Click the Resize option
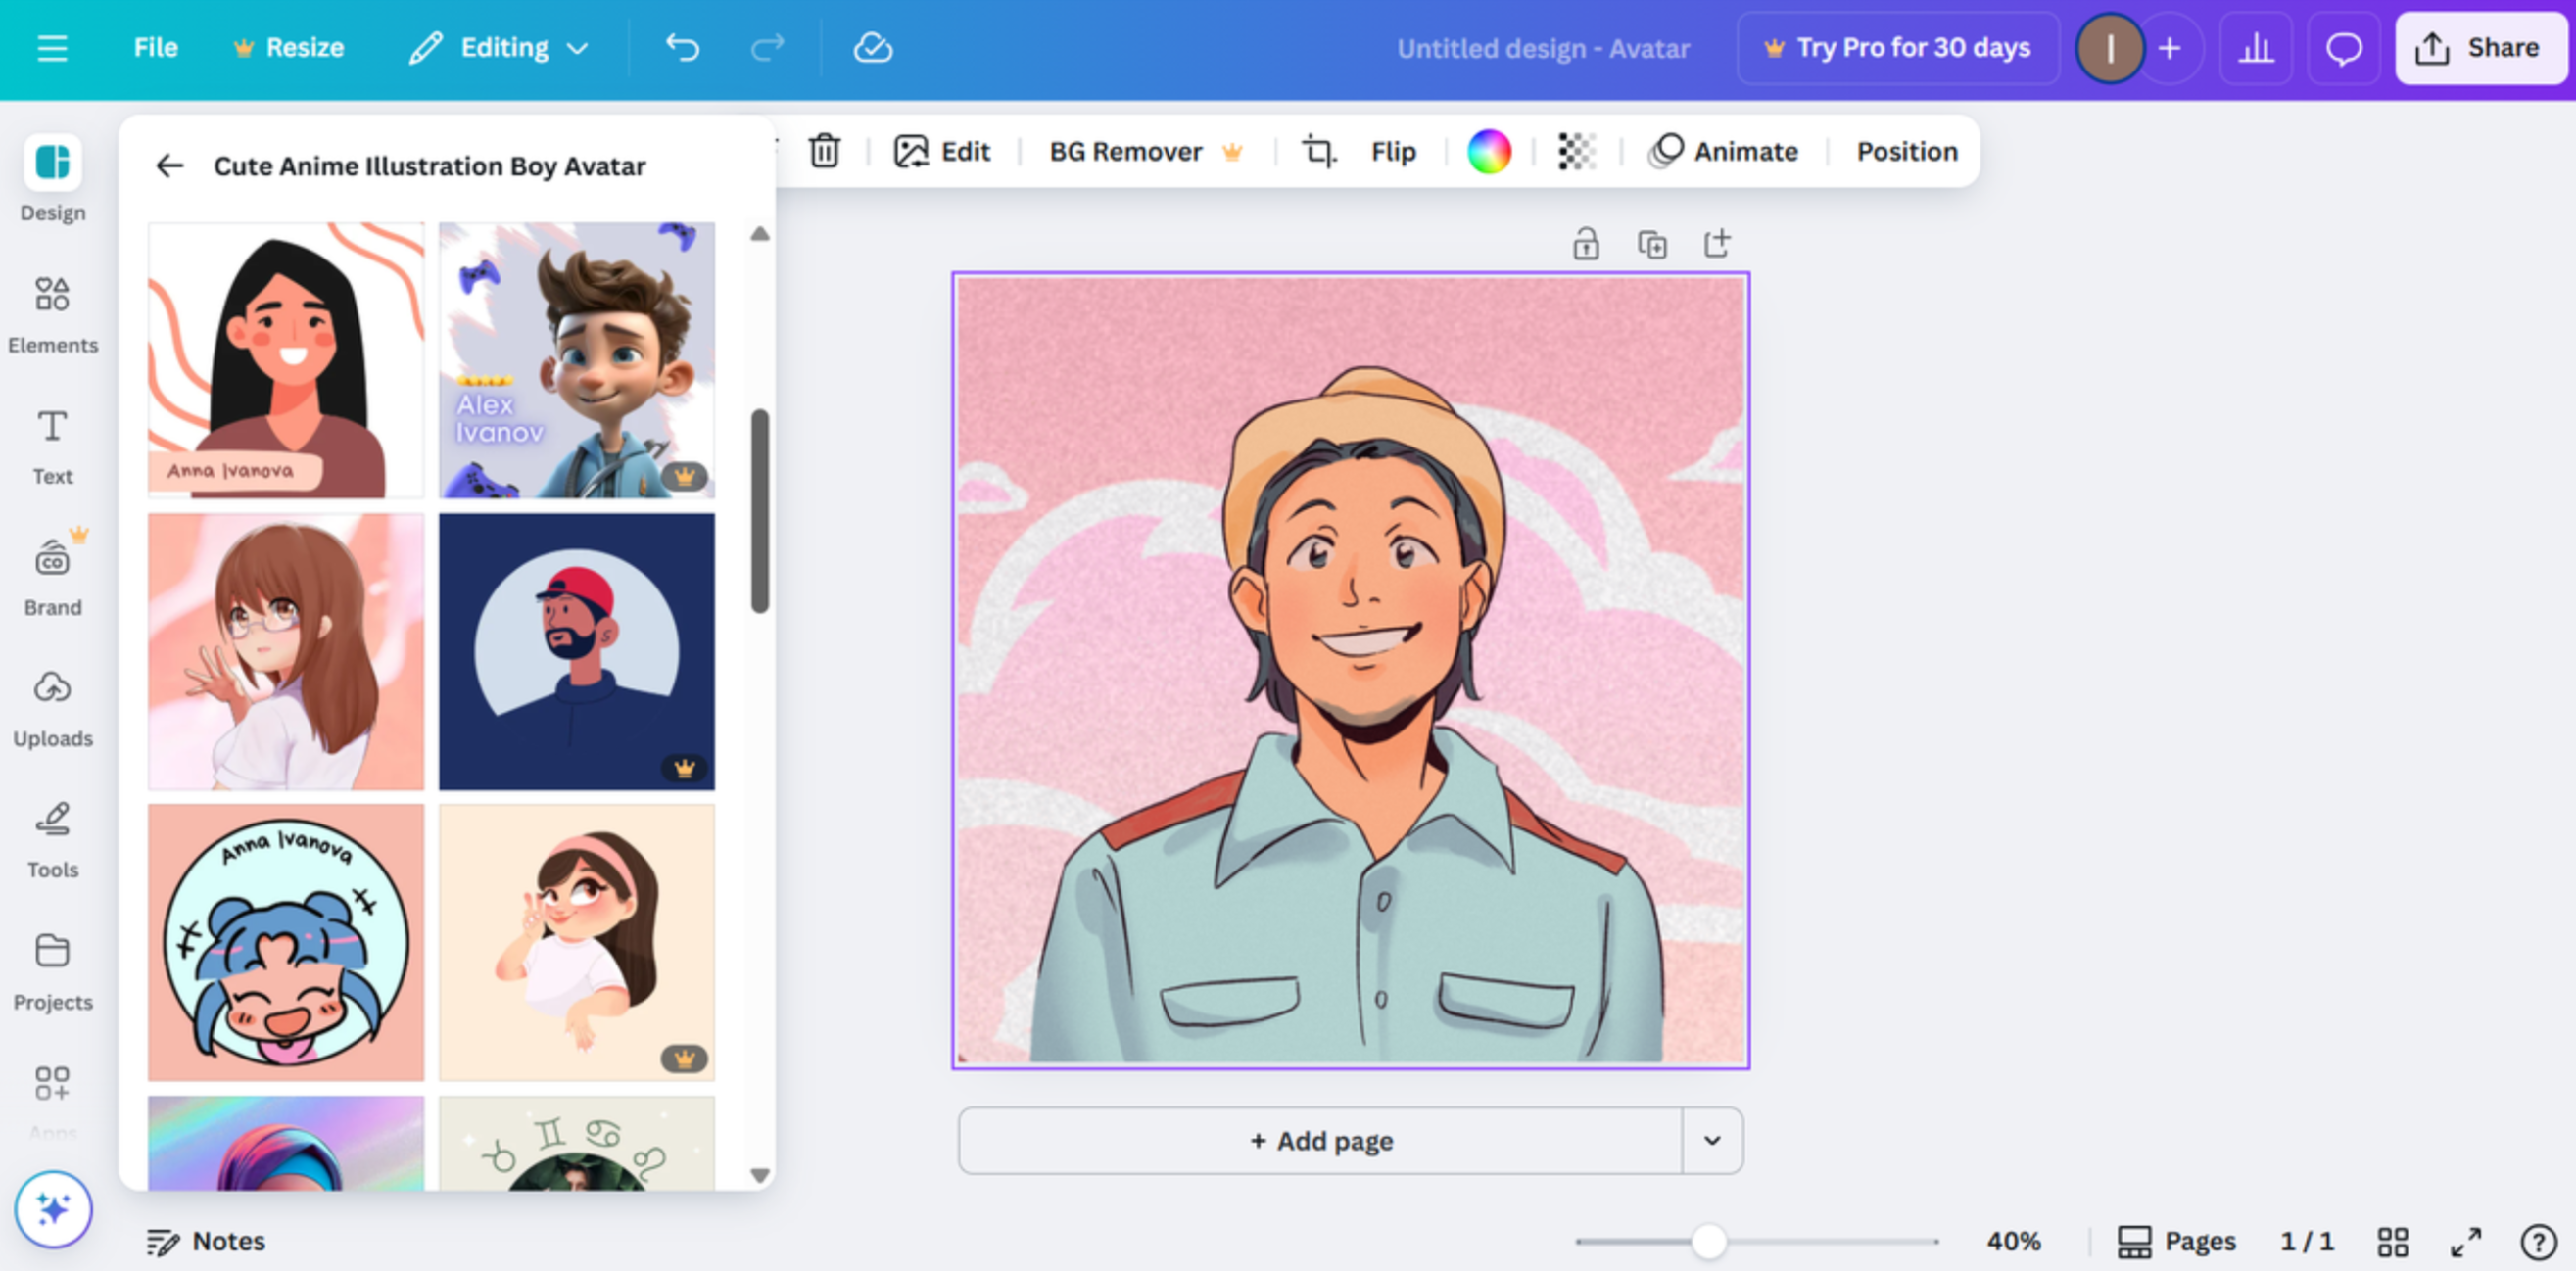Image resolution: width=2576 pixels, height=1271 pixels. coord(288,47)
